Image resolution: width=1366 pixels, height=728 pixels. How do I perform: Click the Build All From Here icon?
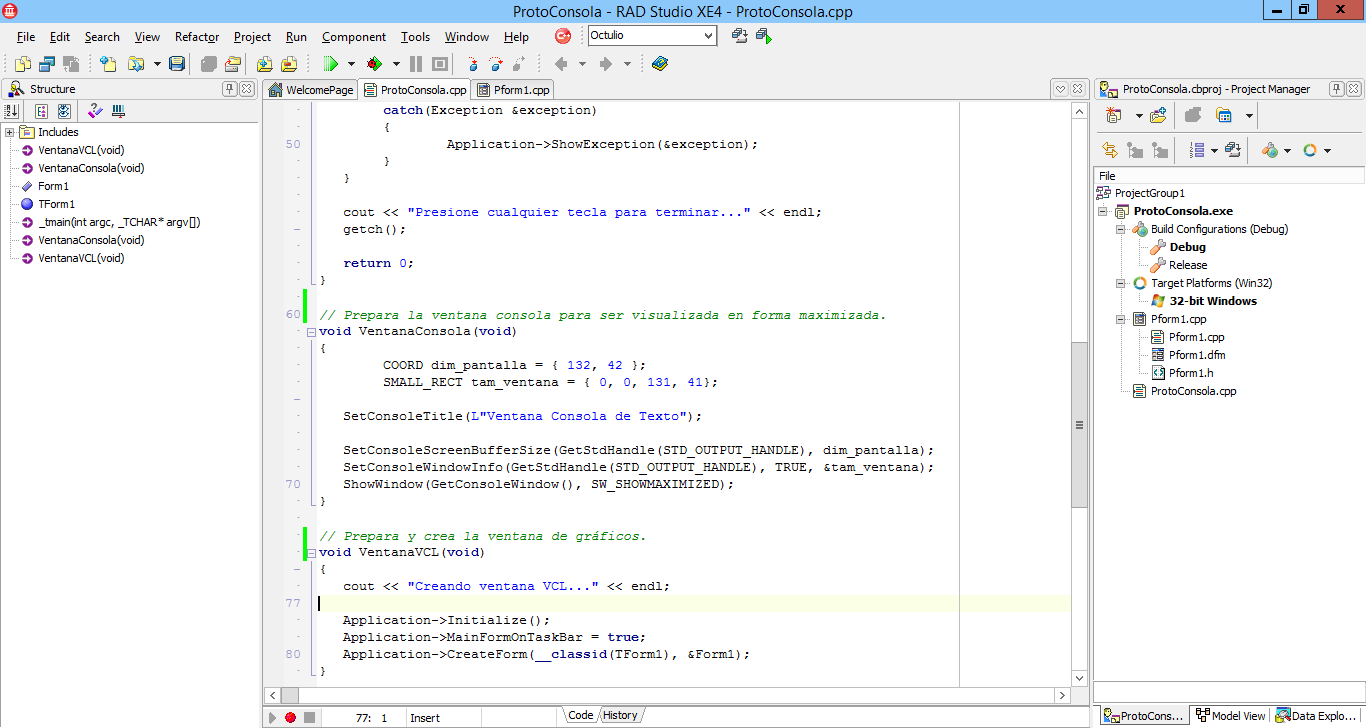point(1232,150)
